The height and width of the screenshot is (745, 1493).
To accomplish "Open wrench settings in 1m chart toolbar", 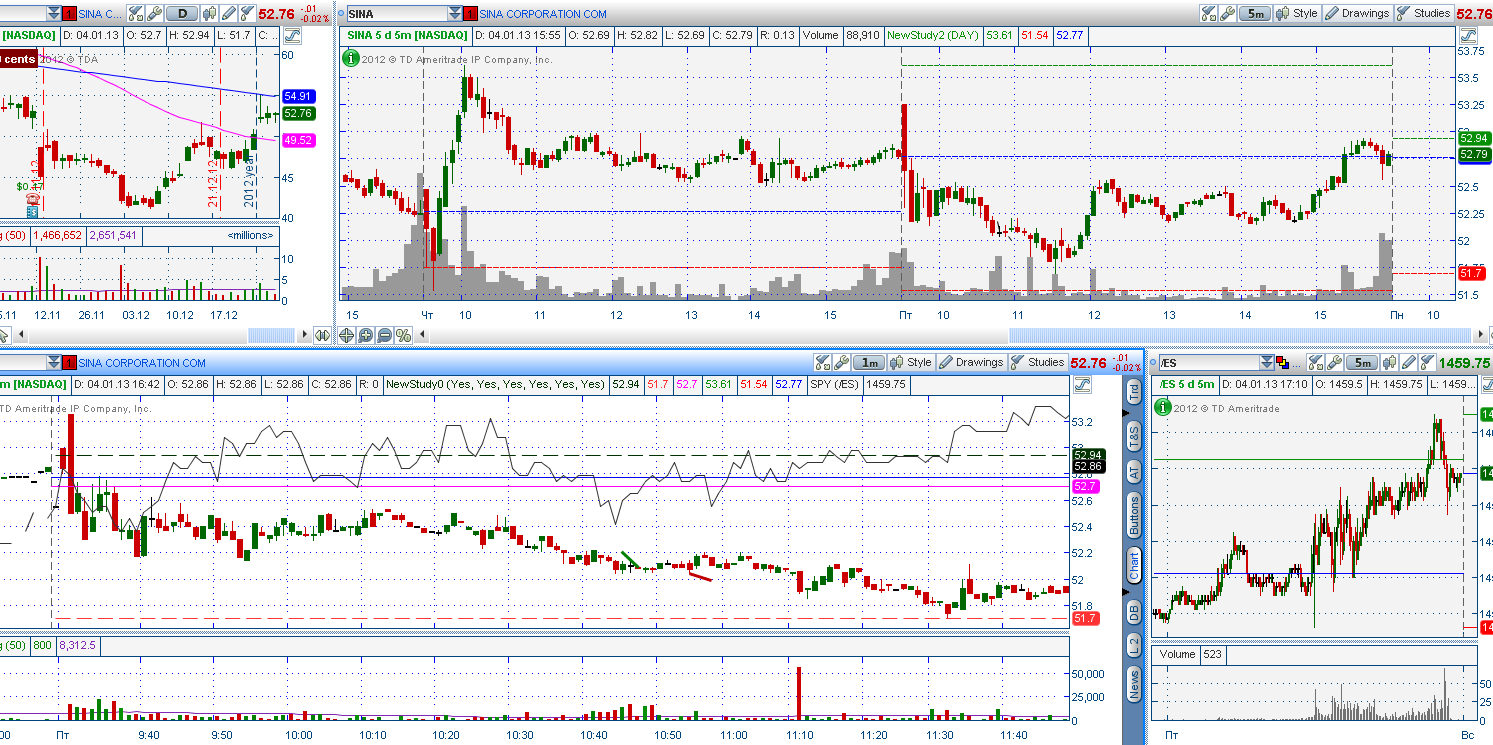I will point(842,362).
